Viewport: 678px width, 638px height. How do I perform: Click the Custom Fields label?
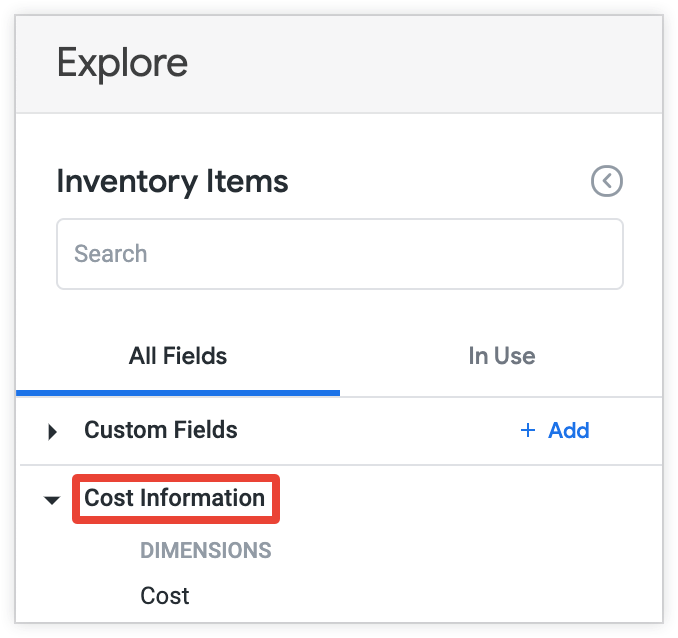pyautogui.click(x=161, y=430)
